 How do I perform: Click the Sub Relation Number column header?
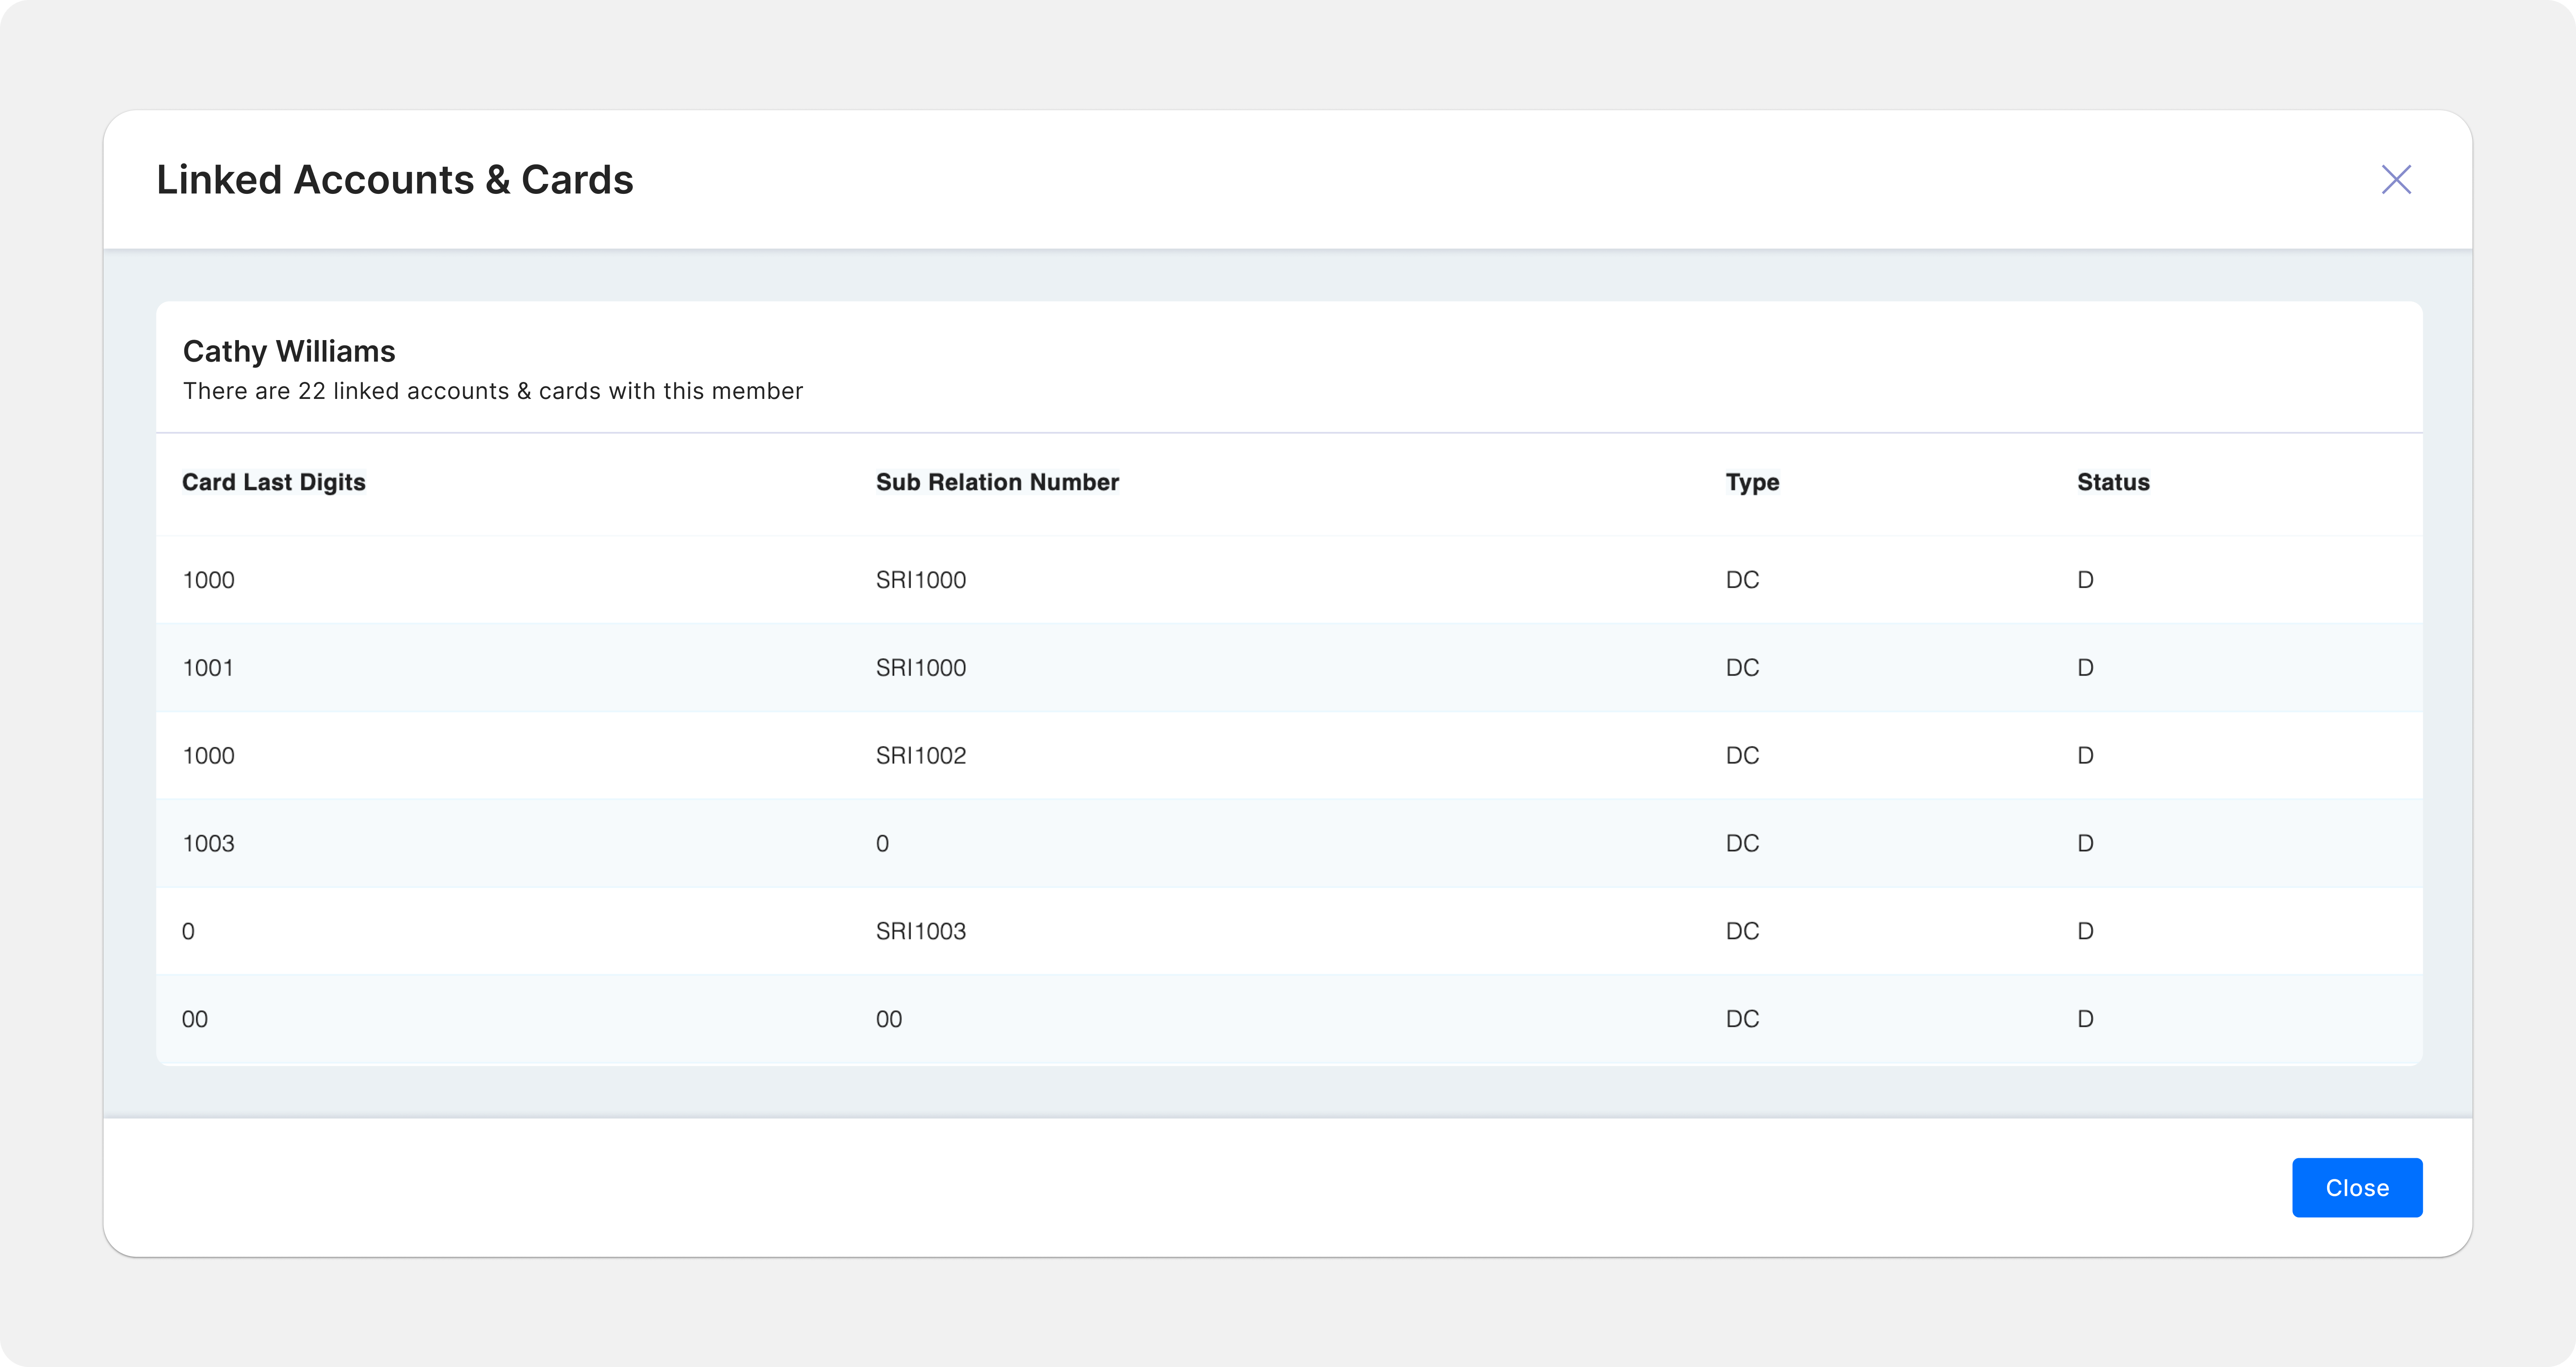tap(996, 482)
